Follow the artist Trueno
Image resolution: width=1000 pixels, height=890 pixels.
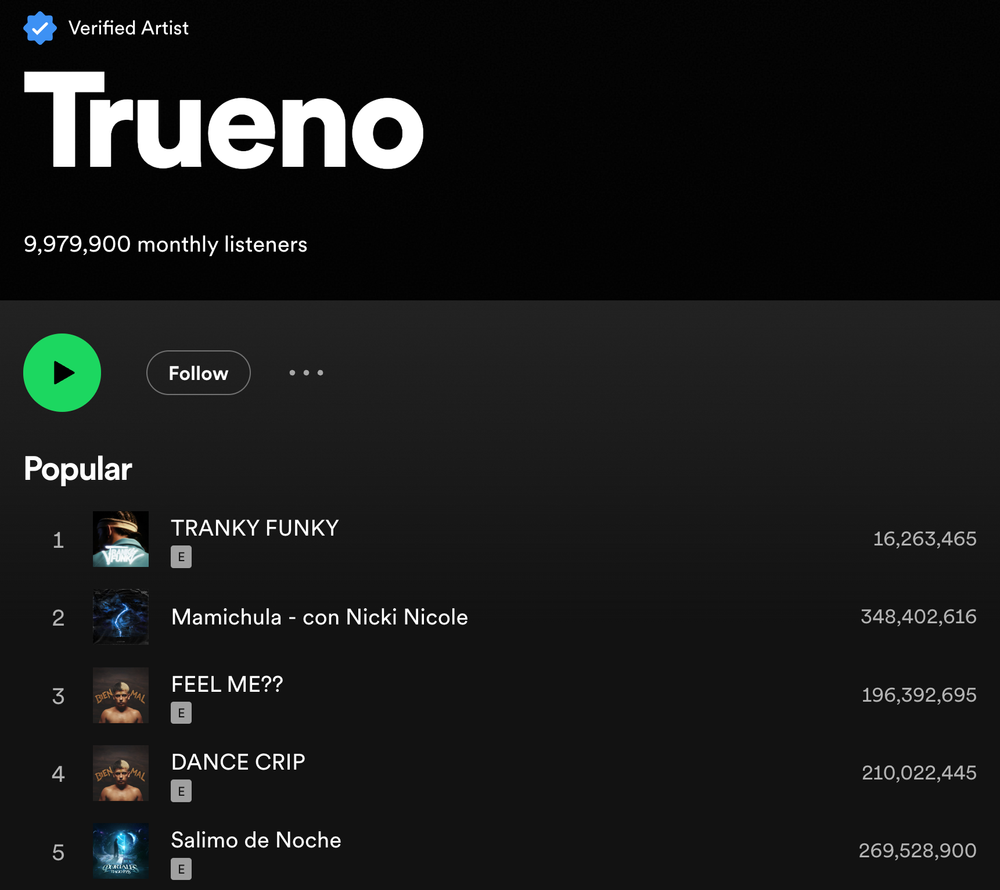click(x=198, y=373)
